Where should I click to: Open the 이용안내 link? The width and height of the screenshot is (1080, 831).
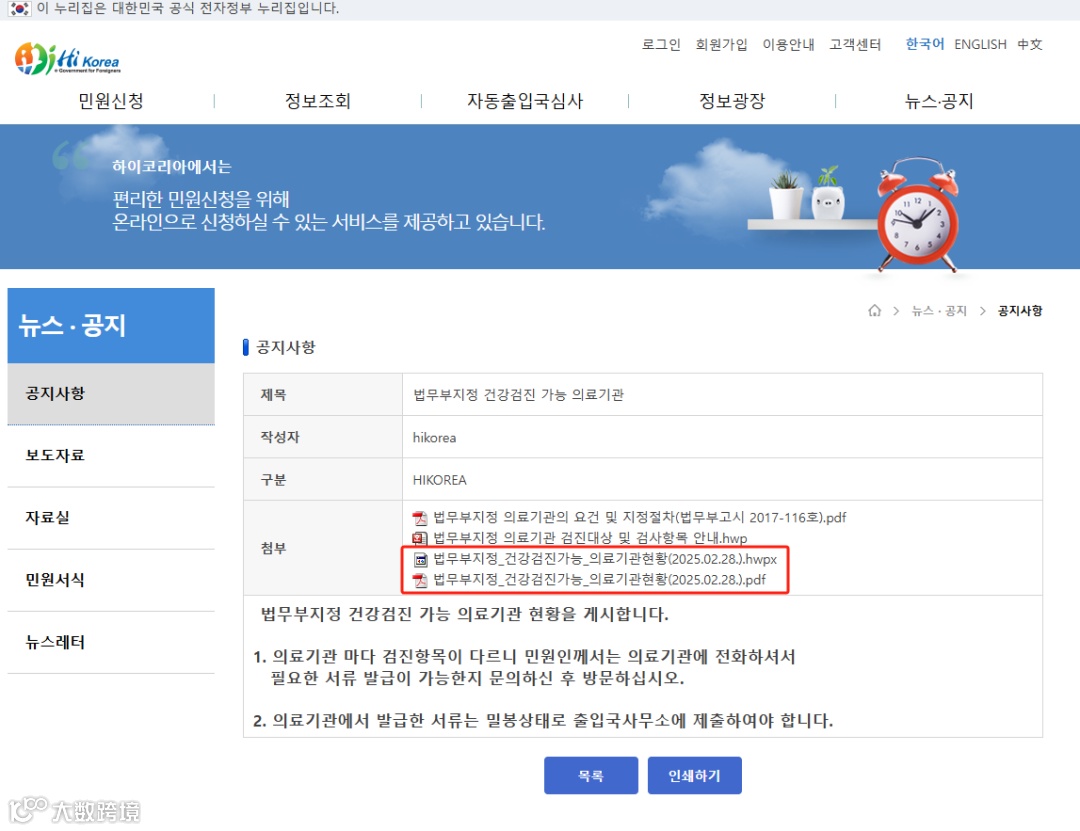(788, 45)
